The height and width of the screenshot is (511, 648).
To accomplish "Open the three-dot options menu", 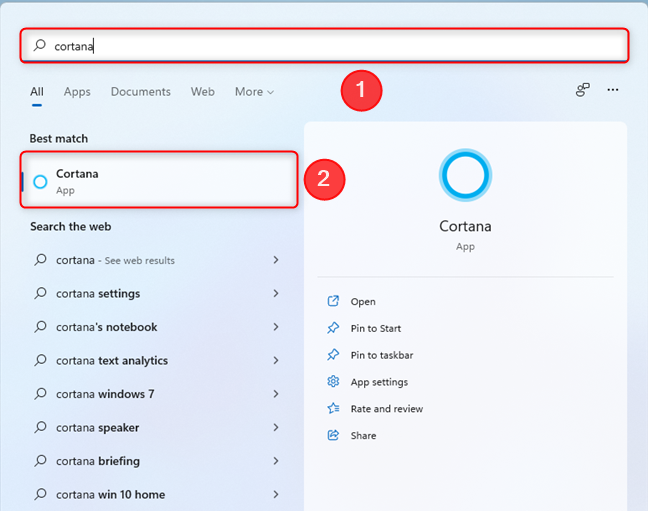I will [613, 90].
